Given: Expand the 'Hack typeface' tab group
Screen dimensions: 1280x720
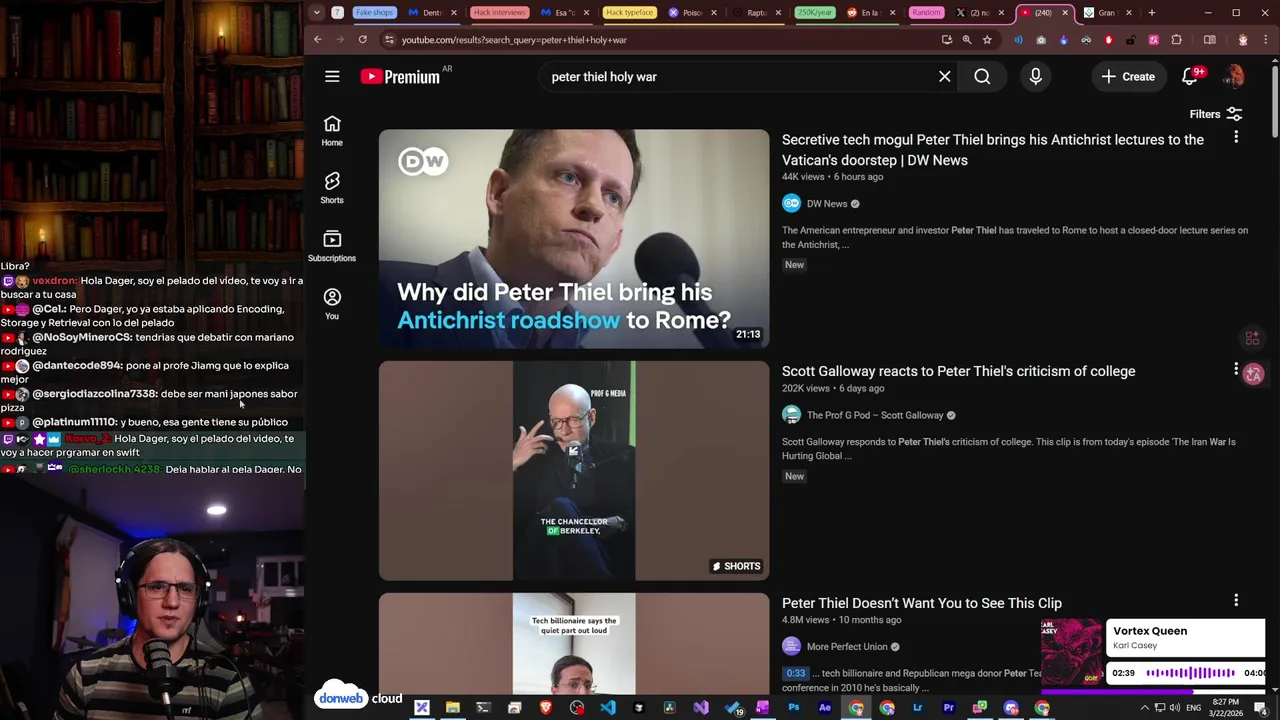Looking at the screenshot, I should click(629, 13).
